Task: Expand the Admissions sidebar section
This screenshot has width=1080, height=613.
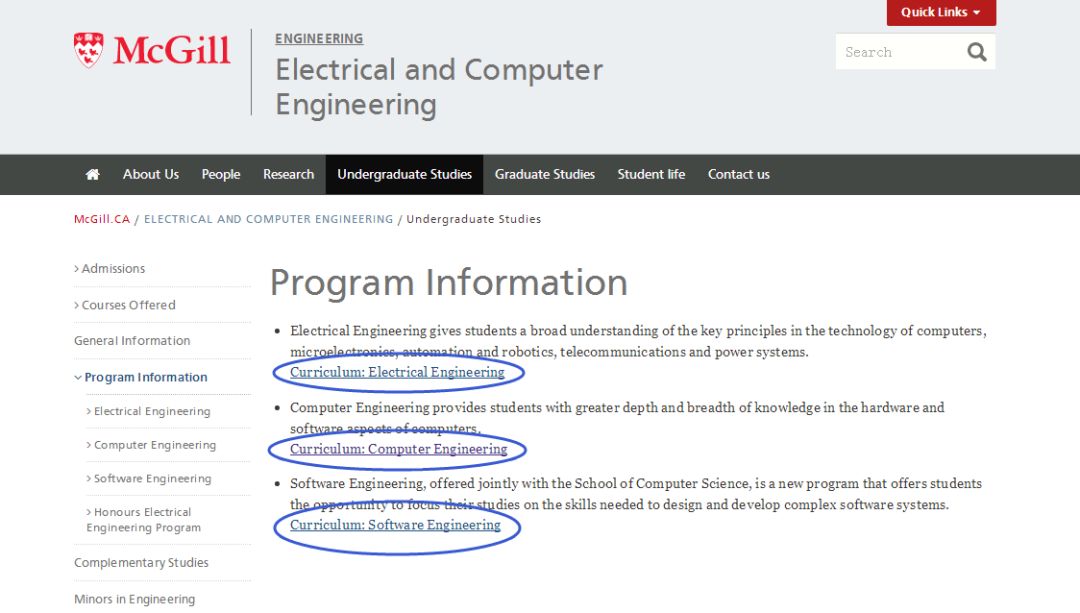Action: (113, 269)
